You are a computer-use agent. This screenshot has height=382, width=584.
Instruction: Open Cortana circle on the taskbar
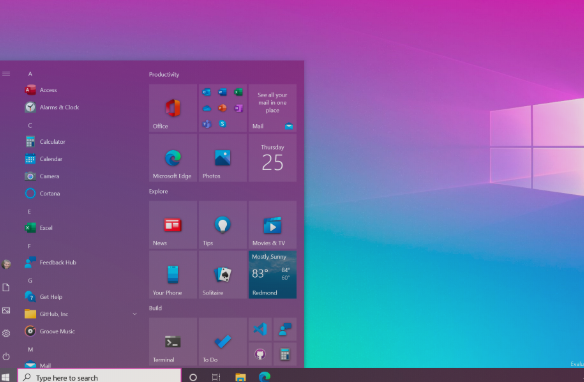click(193, 377)
